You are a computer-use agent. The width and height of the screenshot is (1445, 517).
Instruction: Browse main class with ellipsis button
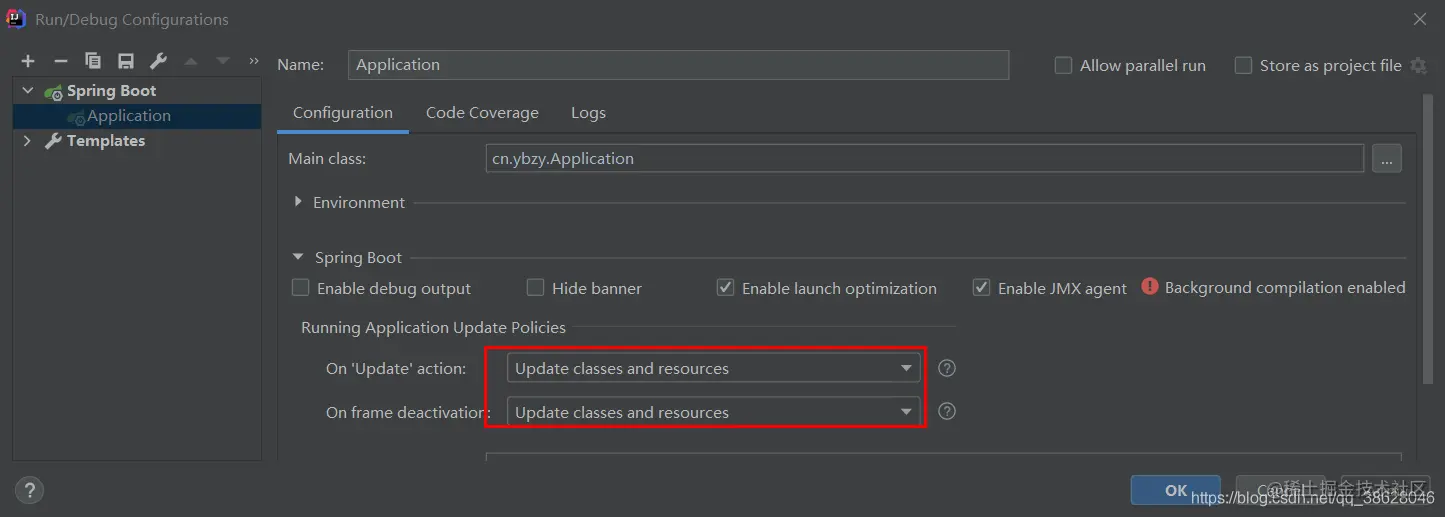click(x=1386, y=158)
